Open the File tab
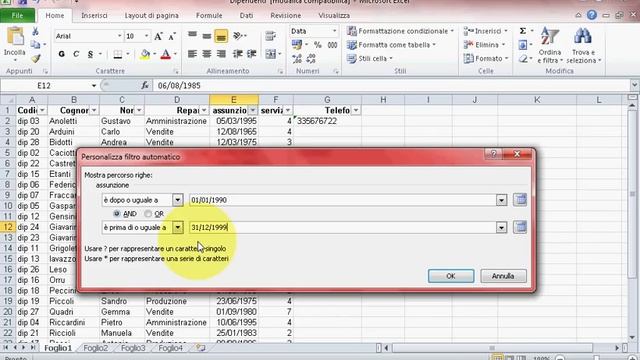 click(x=17, y=16)
